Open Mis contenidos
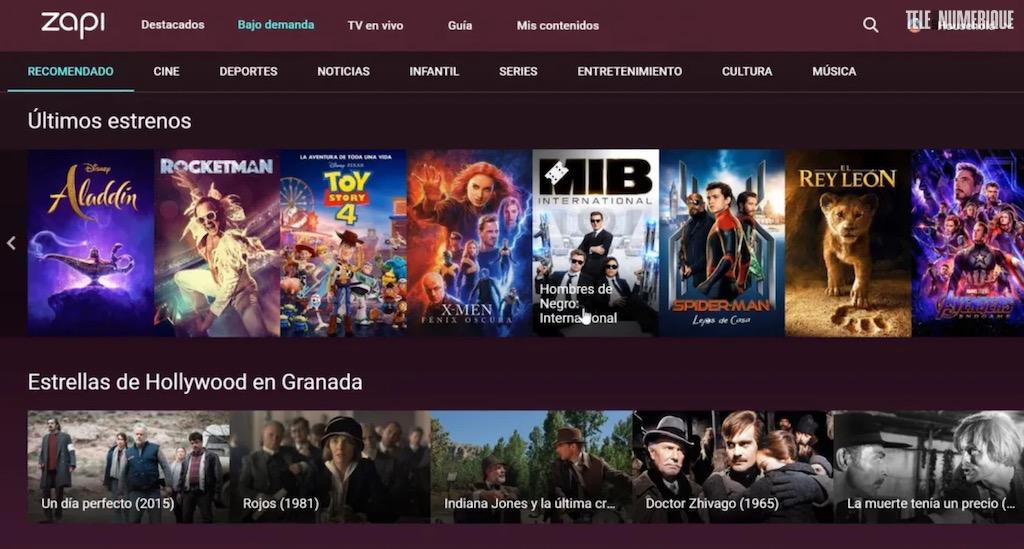Screen dimensions: 1024x549 click(x=557, y=25)
